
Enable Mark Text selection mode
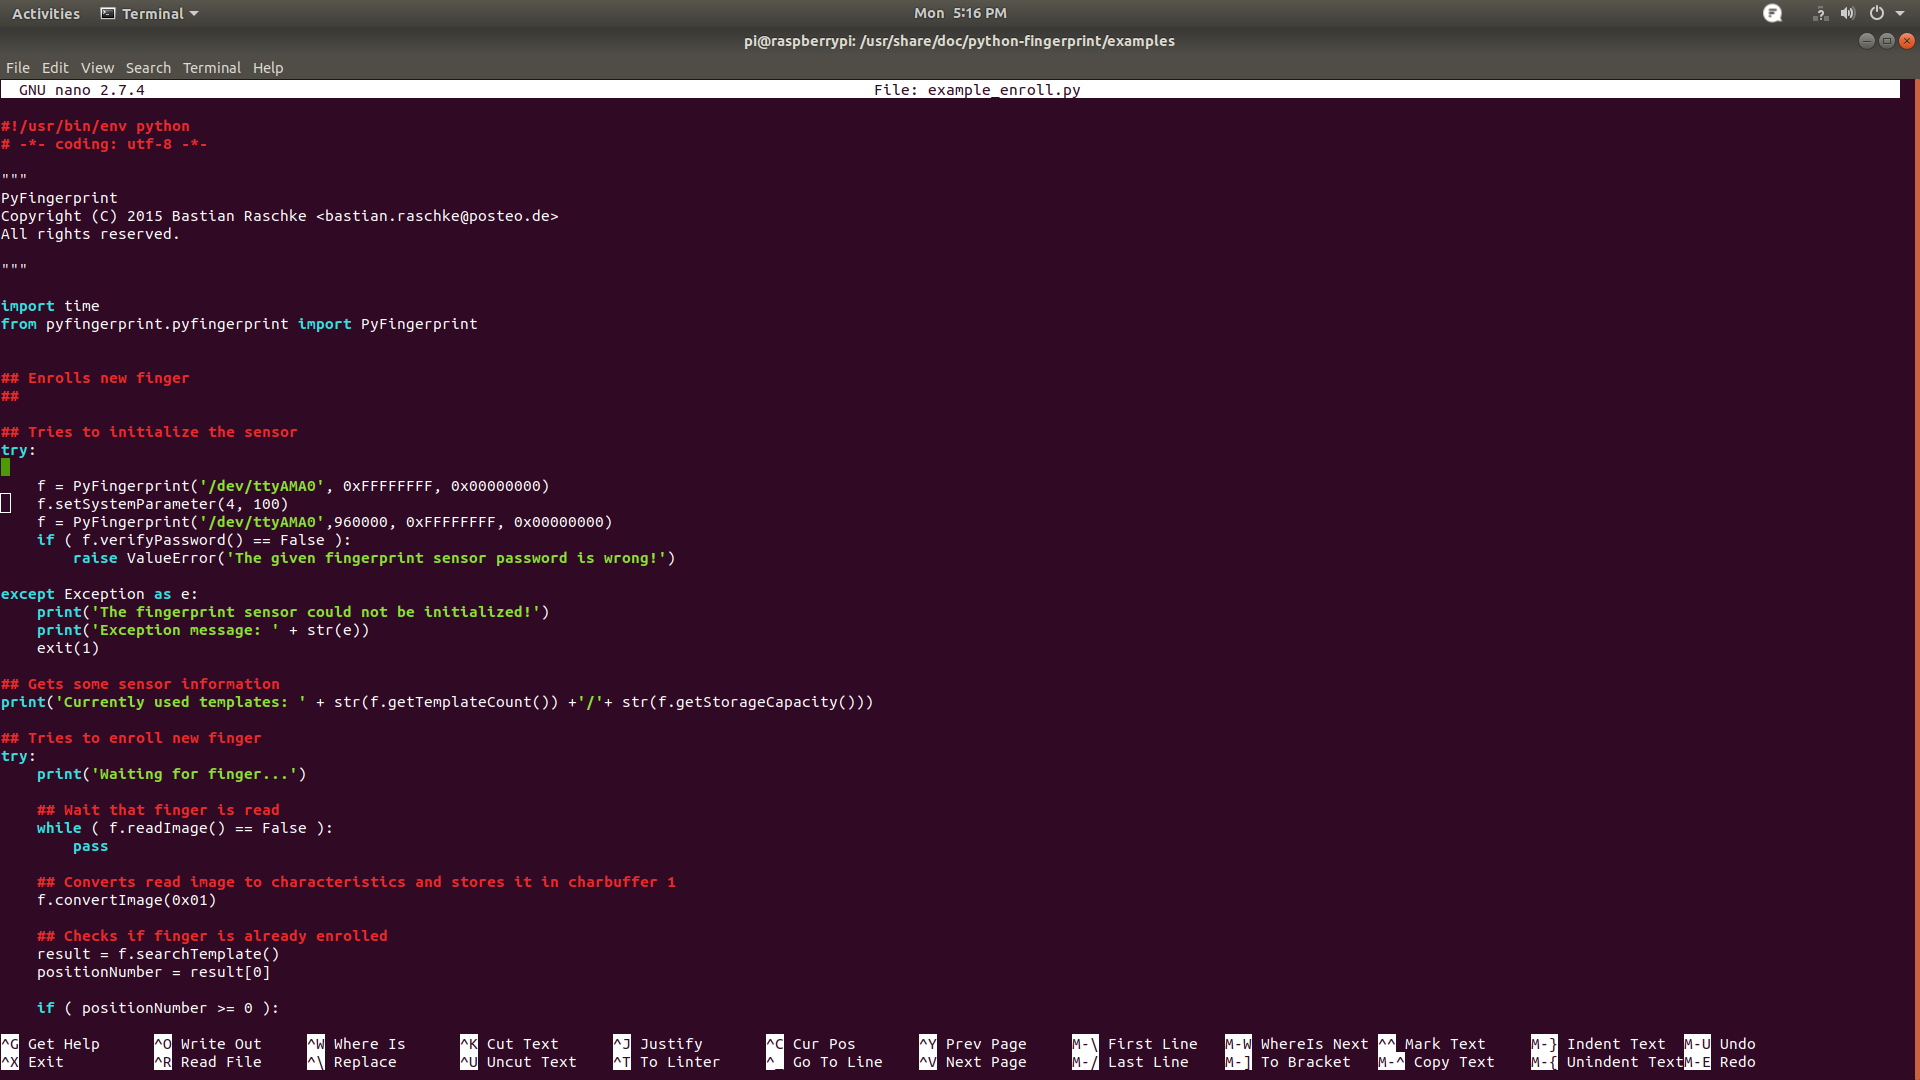click(x=1435, y=1043)
